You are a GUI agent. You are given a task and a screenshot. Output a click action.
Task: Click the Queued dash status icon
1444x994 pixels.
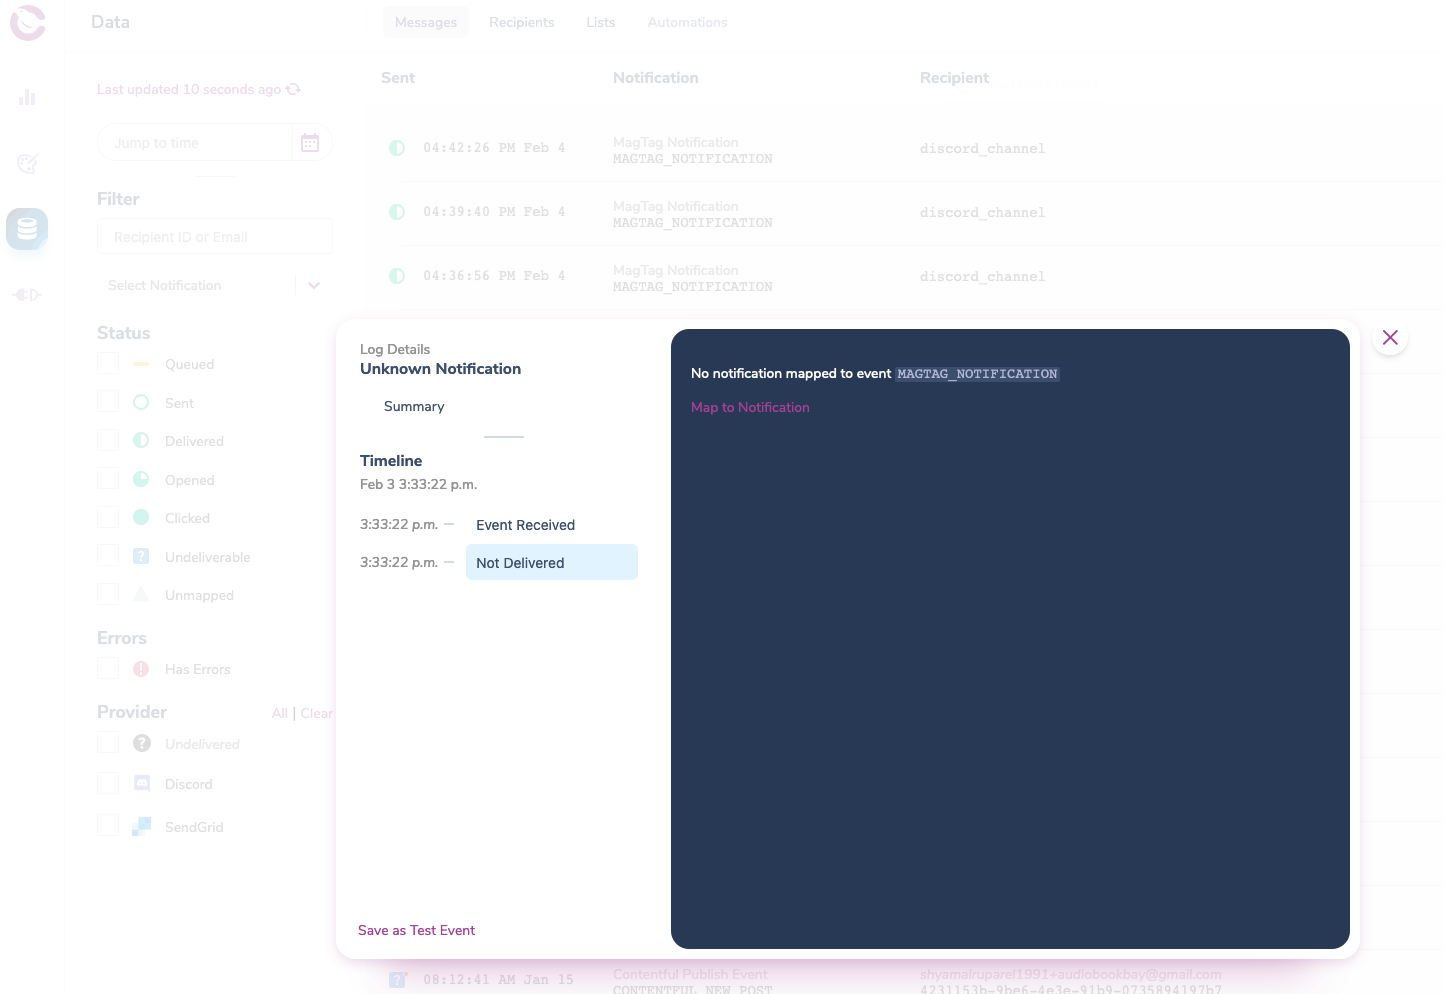[x=141, y=364]
